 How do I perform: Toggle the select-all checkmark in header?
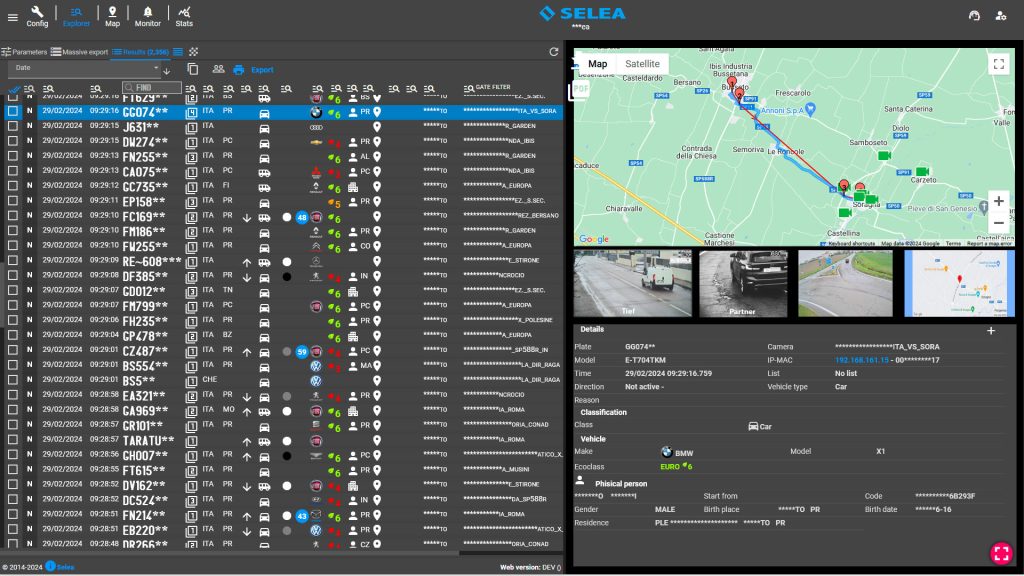(x=14, y=89)
